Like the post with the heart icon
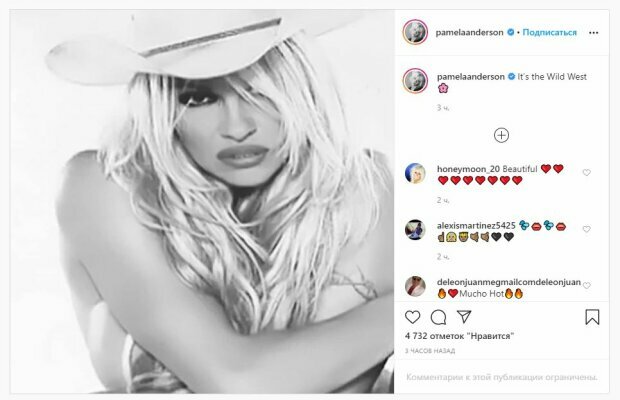 pos(412,317)
